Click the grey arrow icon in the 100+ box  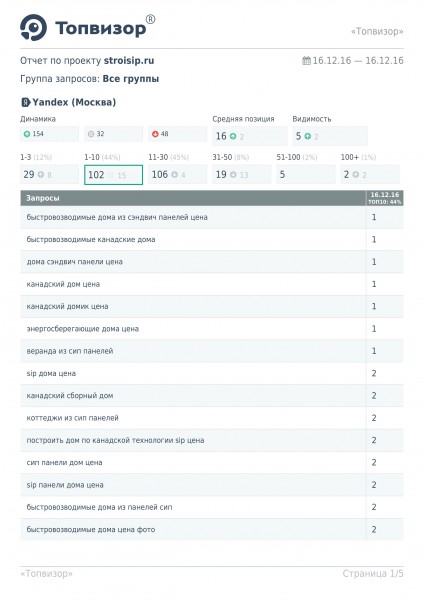(x=356, y=174)
